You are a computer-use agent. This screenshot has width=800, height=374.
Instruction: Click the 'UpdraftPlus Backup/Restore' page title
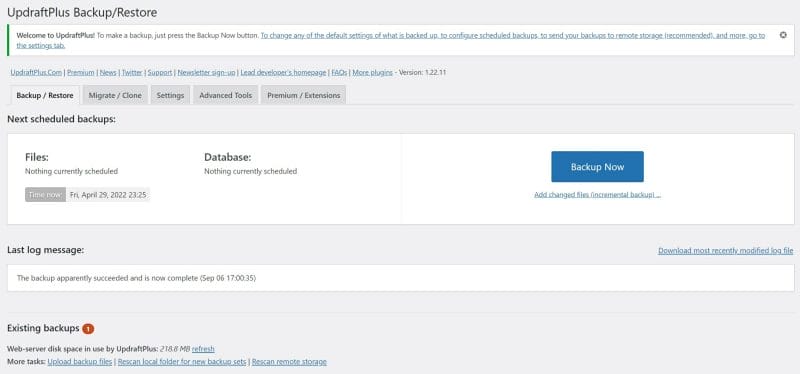pyautogui.click(x=82, y=12)
